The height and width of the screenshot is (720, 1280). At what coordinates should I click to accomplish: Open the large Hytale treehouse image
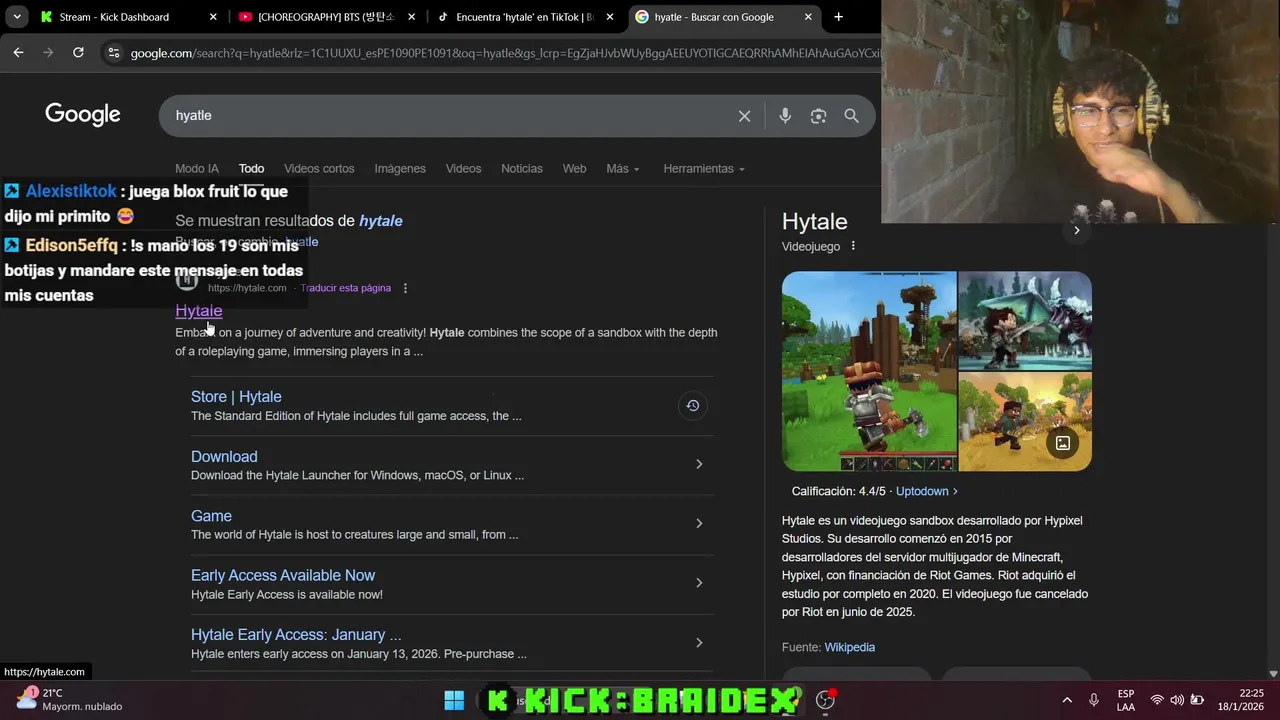[869, 371]
